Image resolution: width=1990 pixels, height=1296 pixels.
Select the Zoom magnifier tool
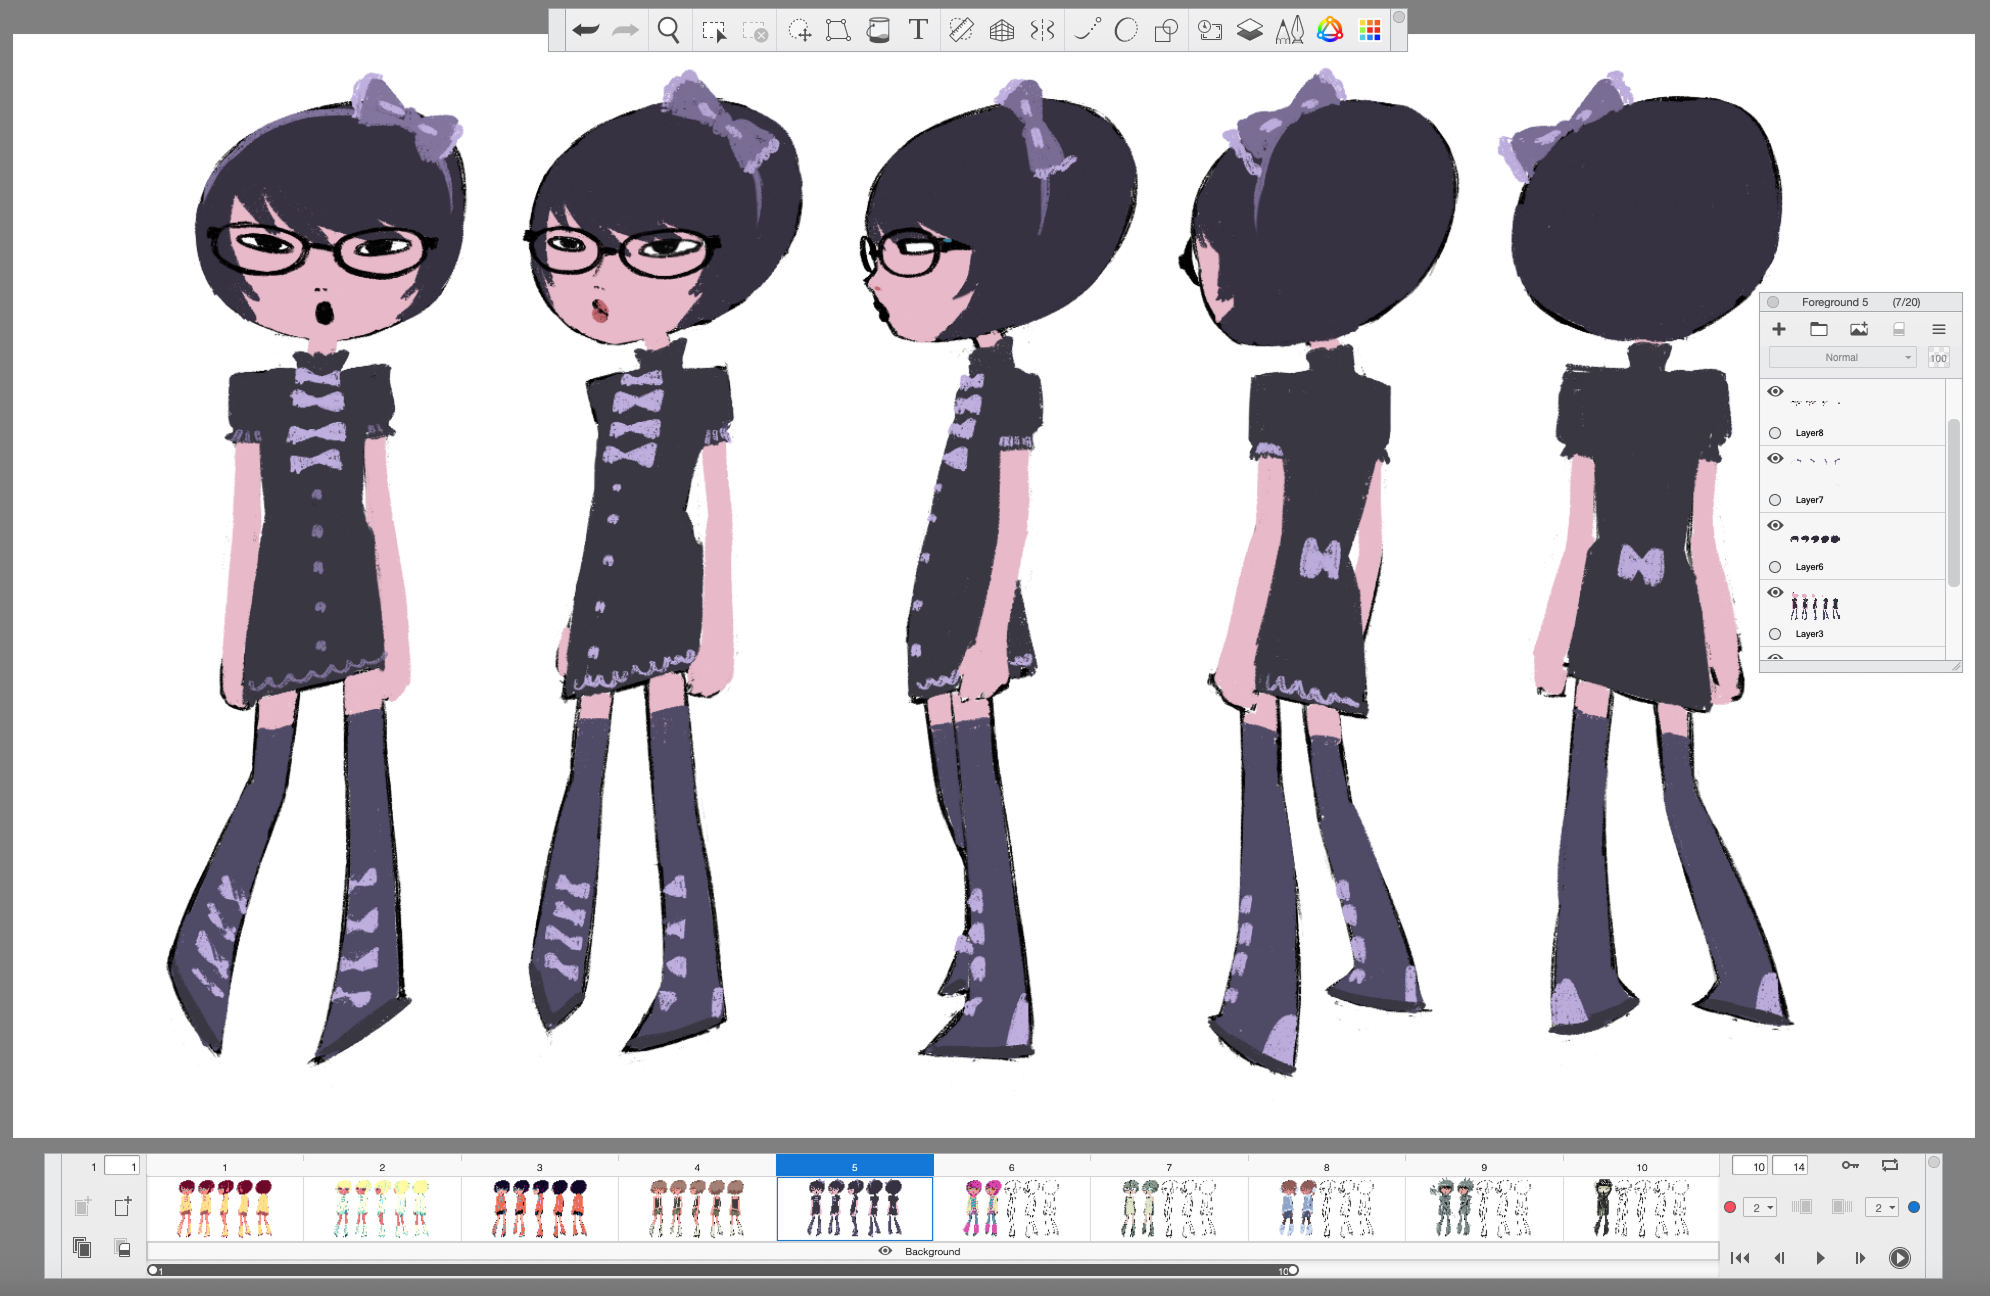tap(668, 30)
